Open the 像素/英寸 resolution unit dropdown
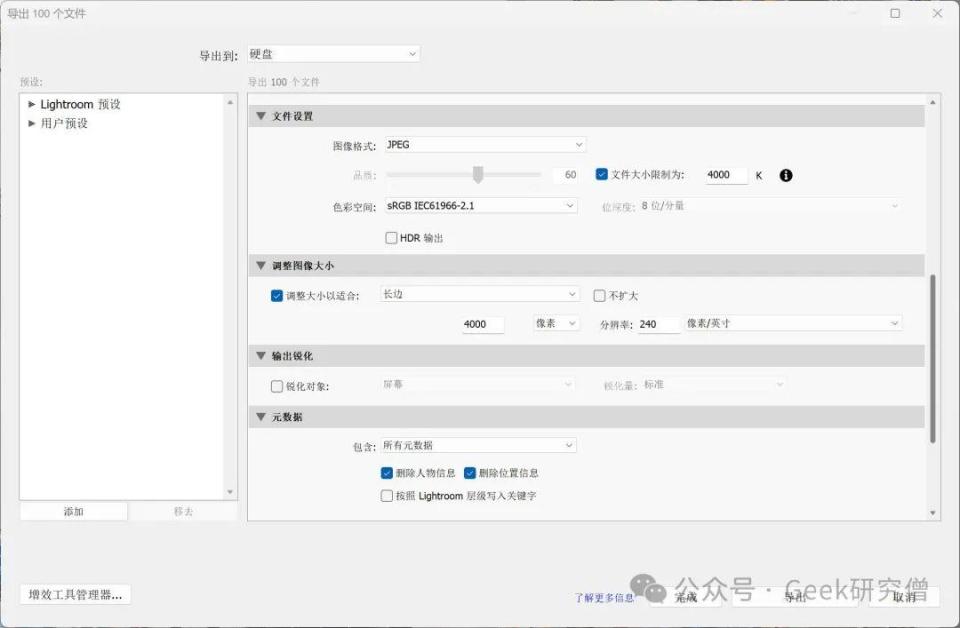The width and height of the screenshot is (960, 628). tap(793, 323)
